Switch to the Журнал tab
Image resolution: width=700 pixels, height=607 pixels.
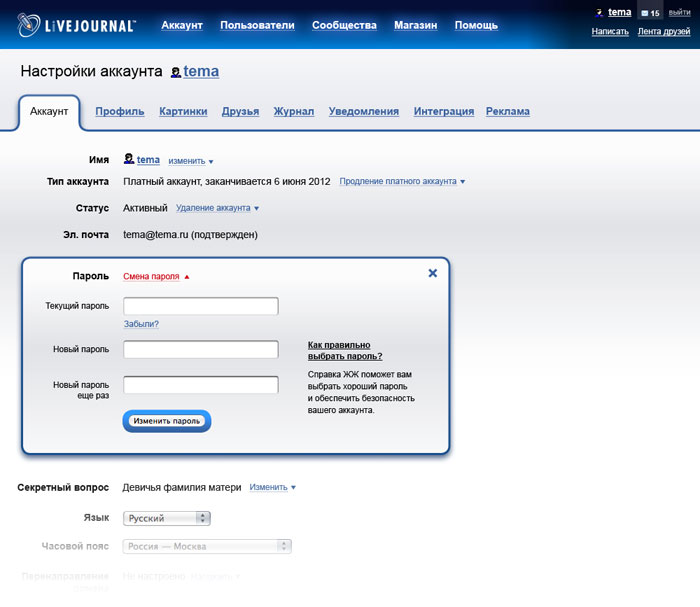(x=294, y=112)
